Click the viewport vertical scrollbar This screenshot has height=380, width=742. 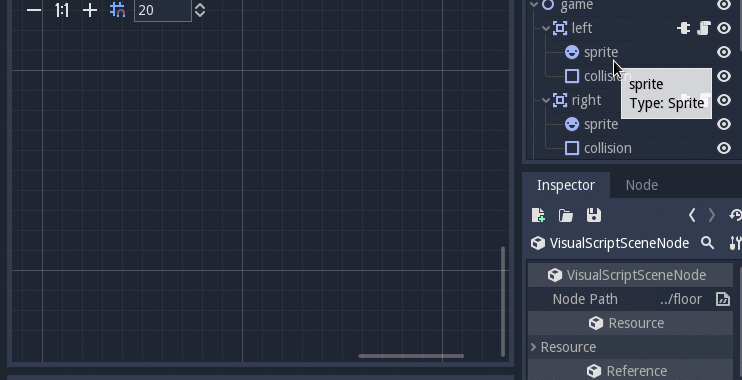[x=503, y=301]
